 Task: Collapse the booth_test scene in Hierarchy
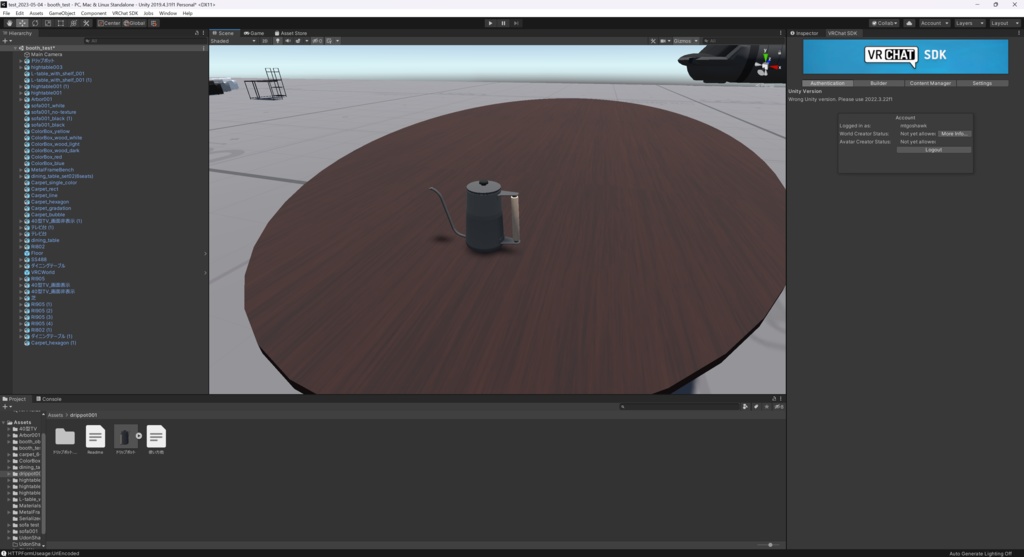(15, 48)
